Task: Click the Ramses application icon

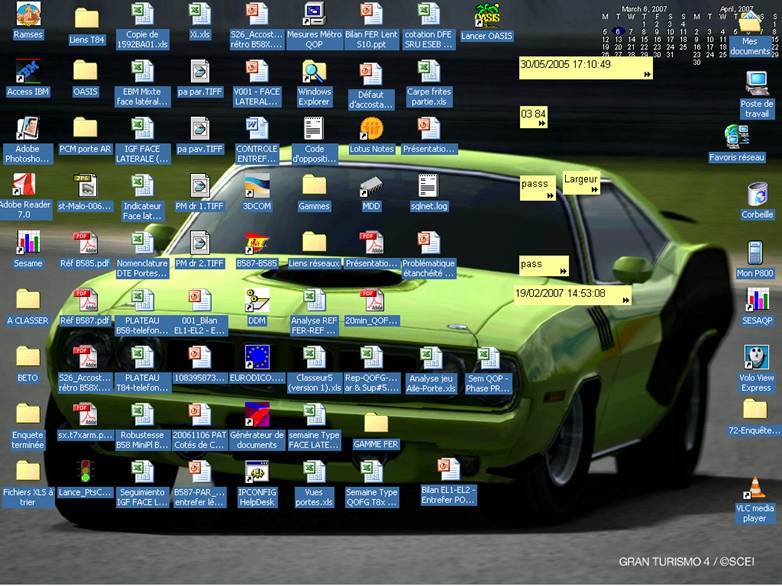Action: [x=28, y=15]
